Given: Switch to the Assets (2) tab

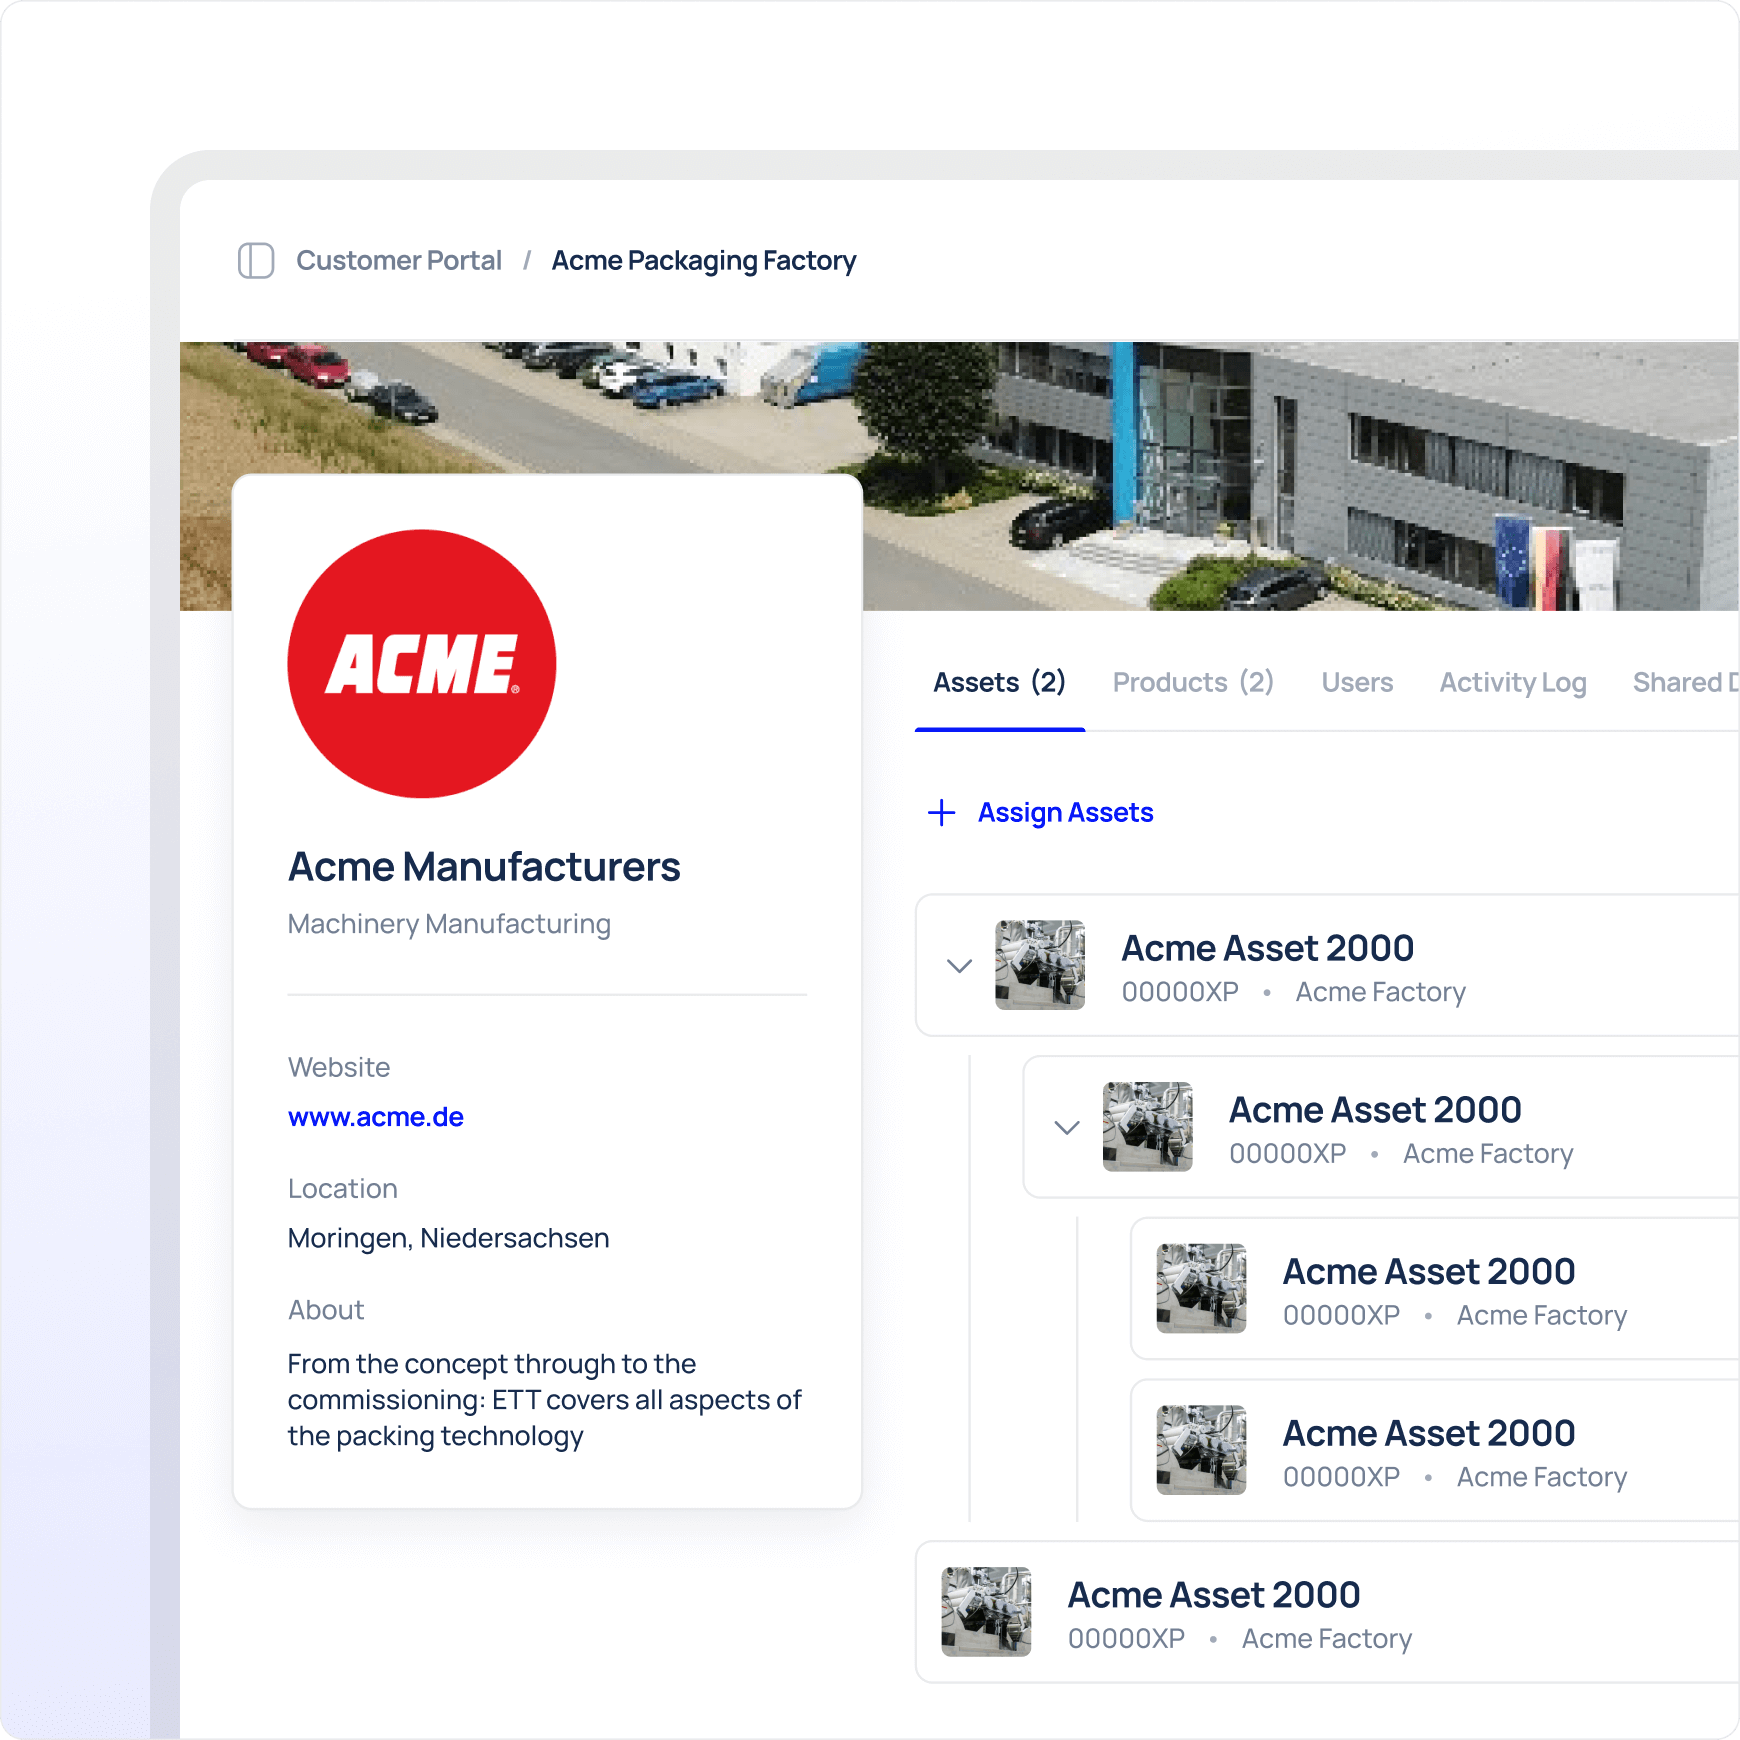Looking at the screenshot, I should [999, 683].
